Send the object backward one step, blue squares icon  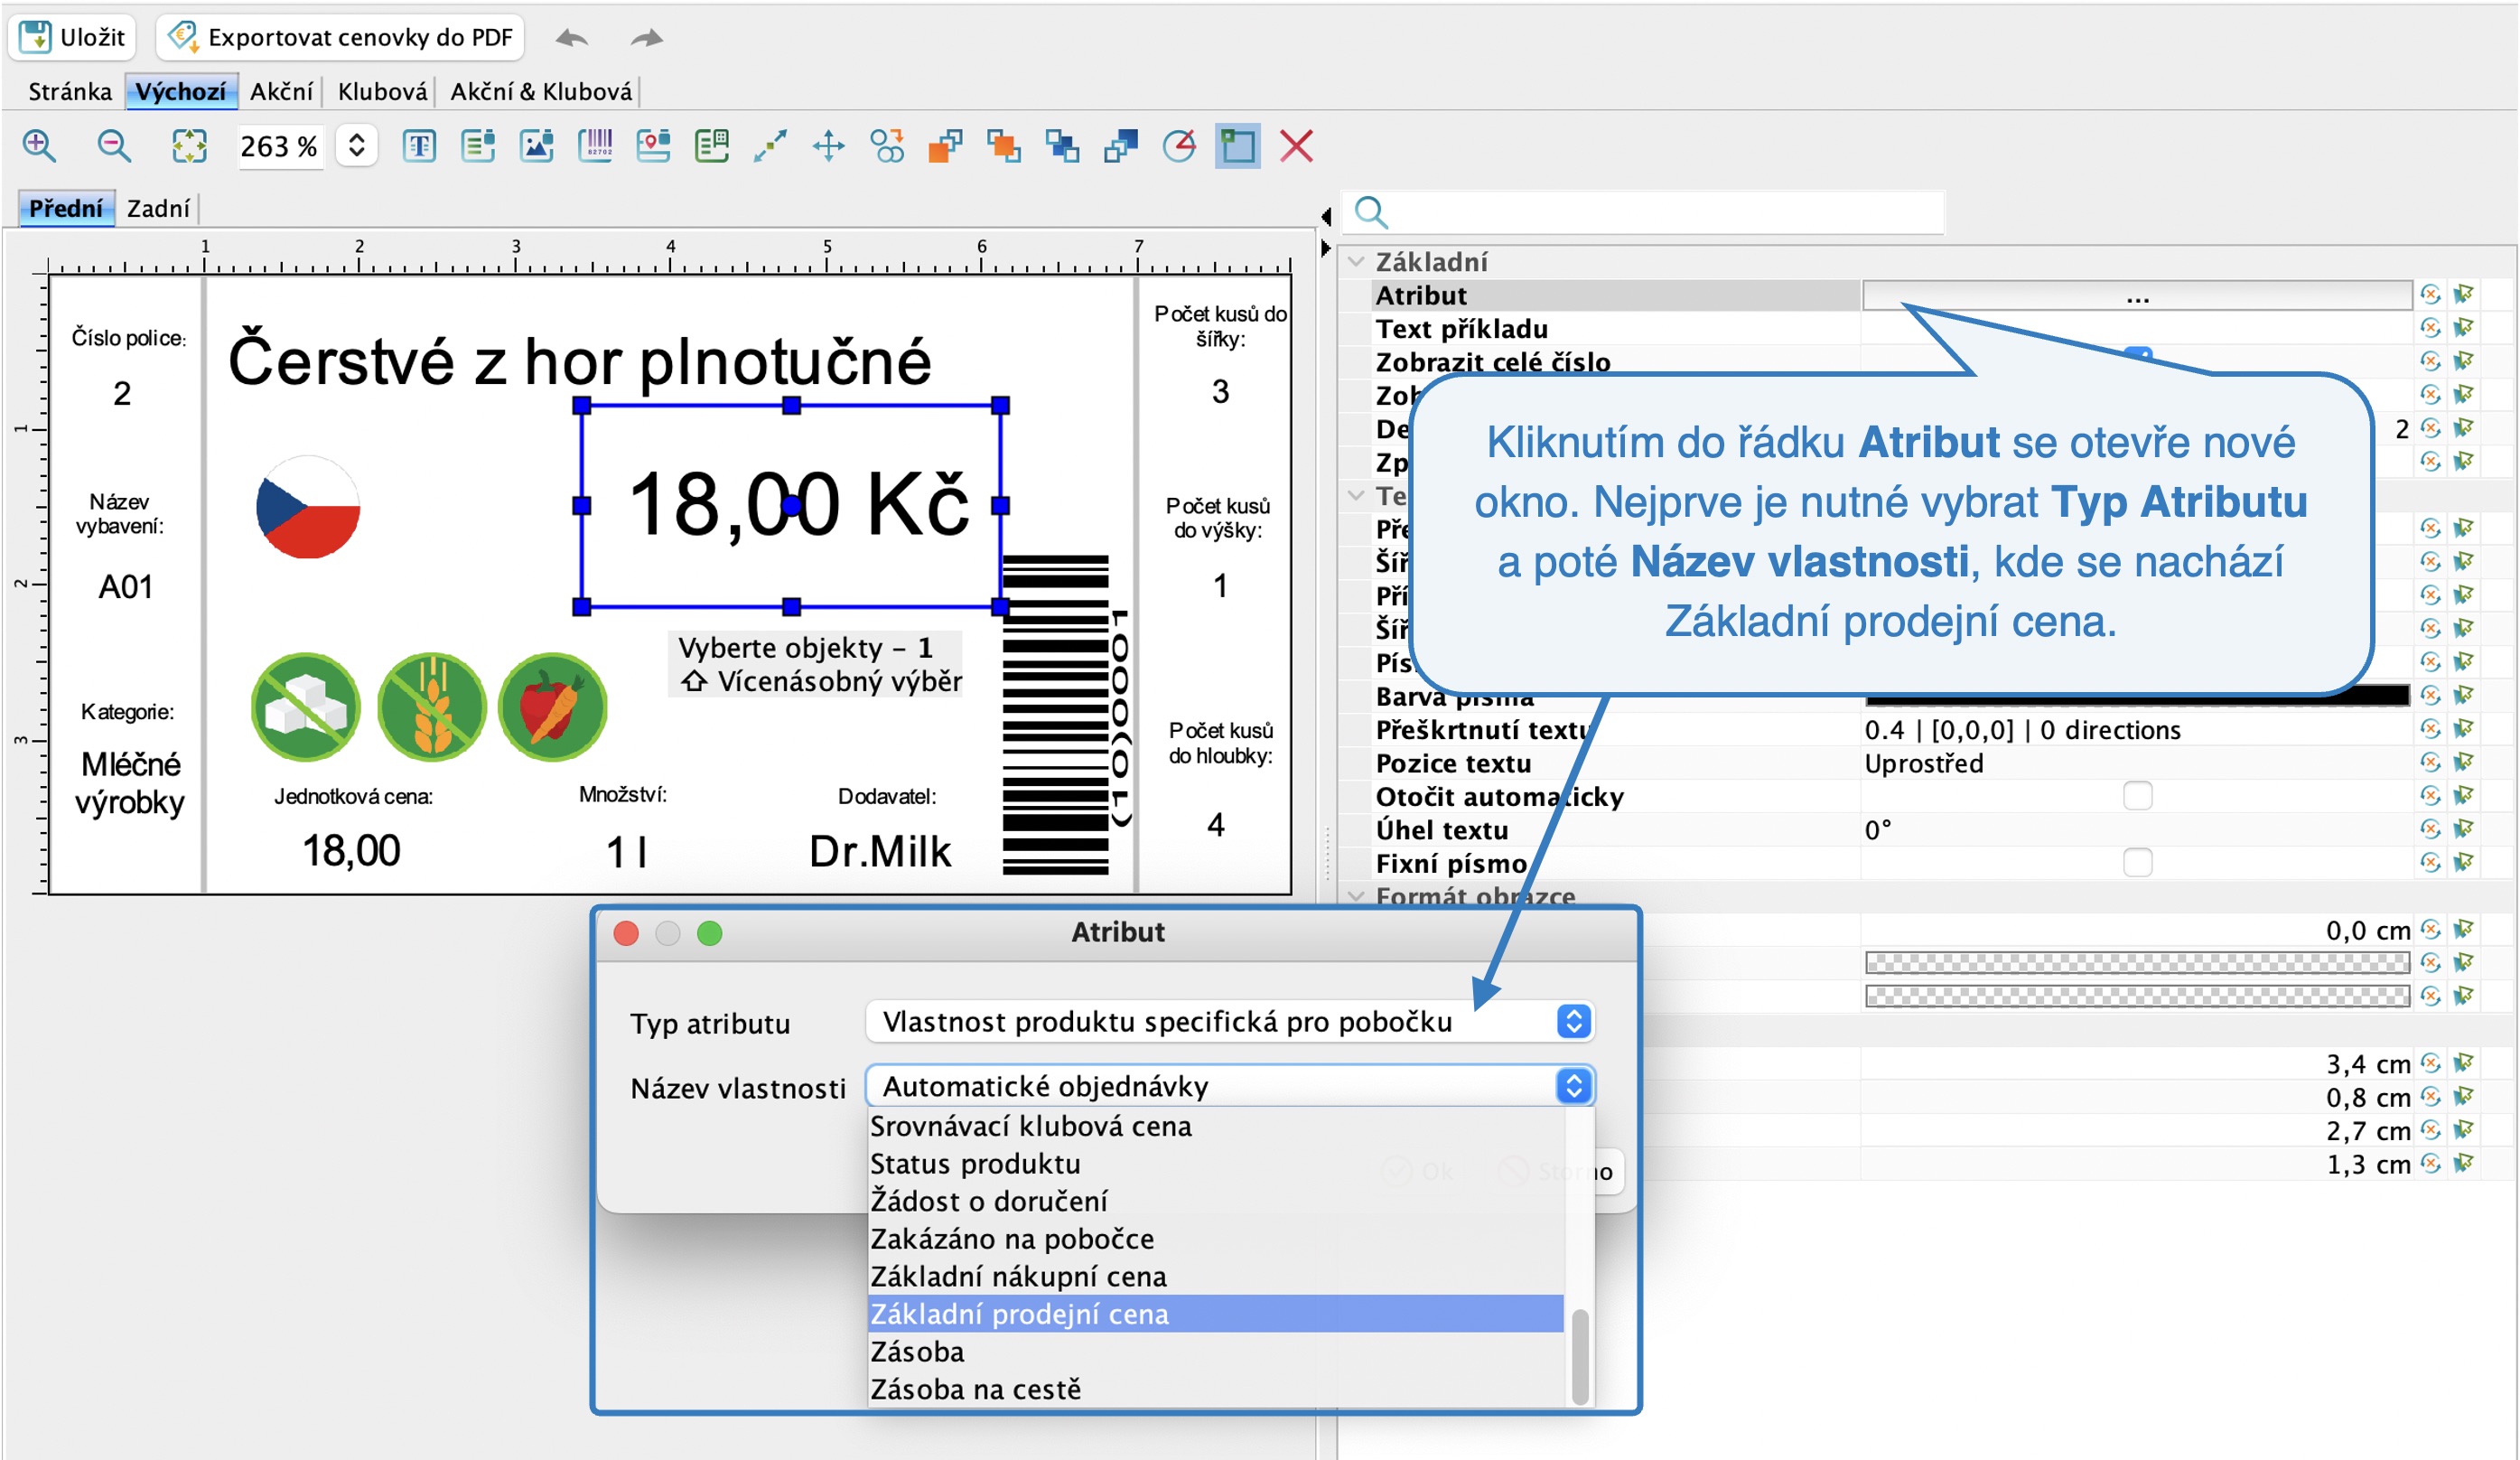(1063, 146)
